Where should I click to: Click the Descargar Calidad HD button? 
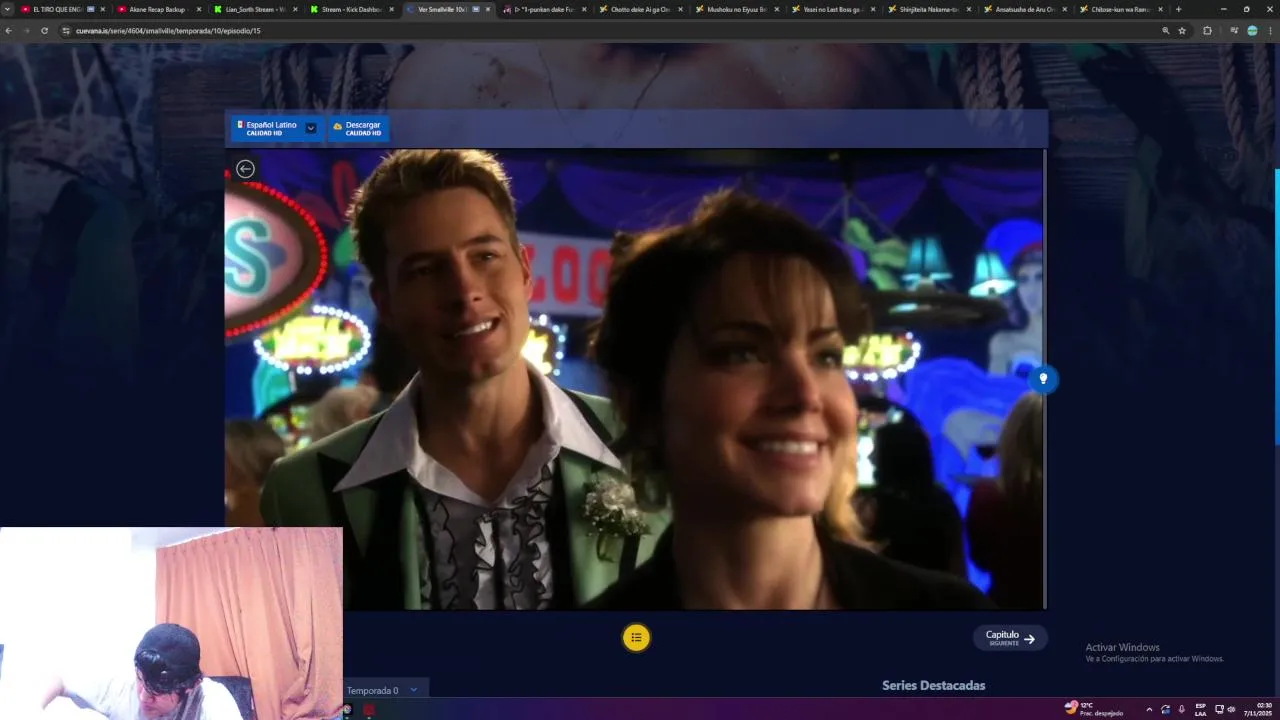click(x=358, y=128)
